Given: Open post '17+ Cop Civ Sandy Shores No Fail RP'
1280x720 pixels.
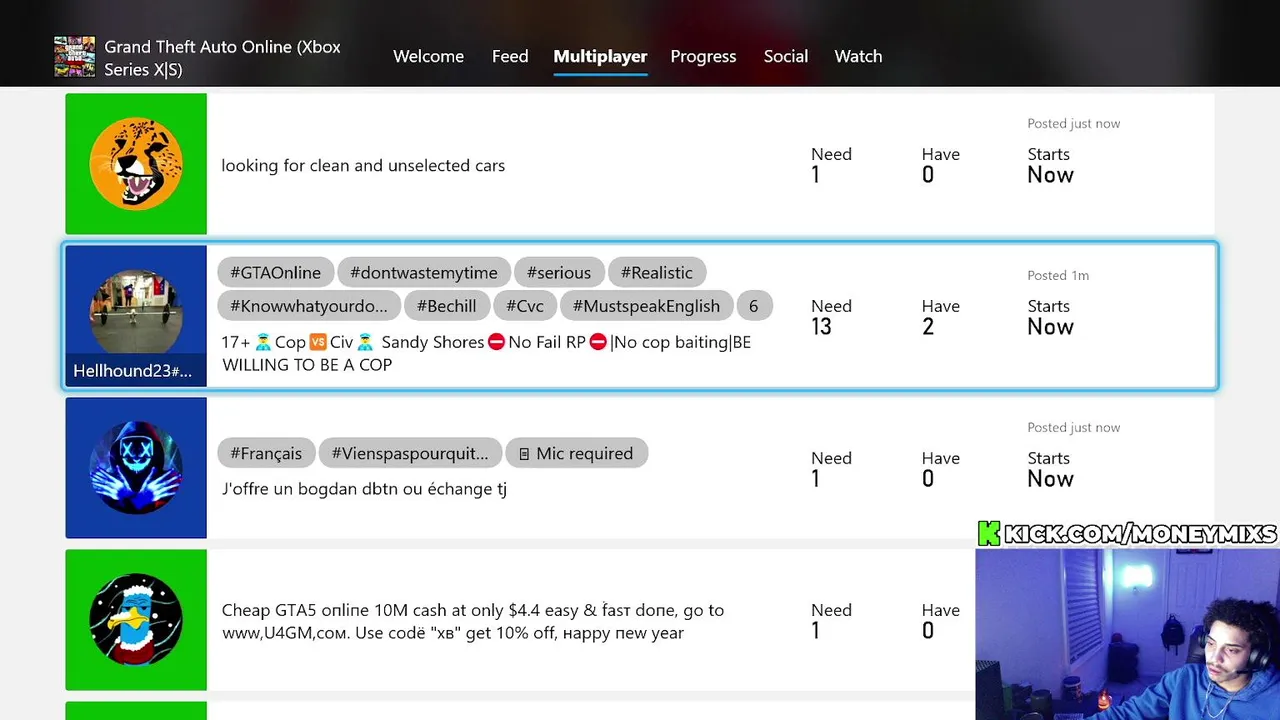Looking at the screenshot, I should click(640, 316).
